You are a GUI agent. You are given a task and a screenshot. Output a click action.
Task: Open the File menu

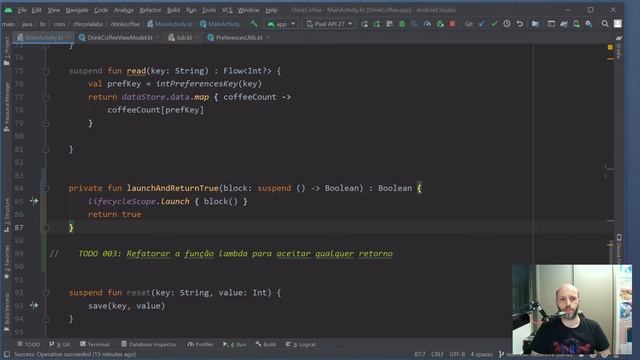click(22, 10)
